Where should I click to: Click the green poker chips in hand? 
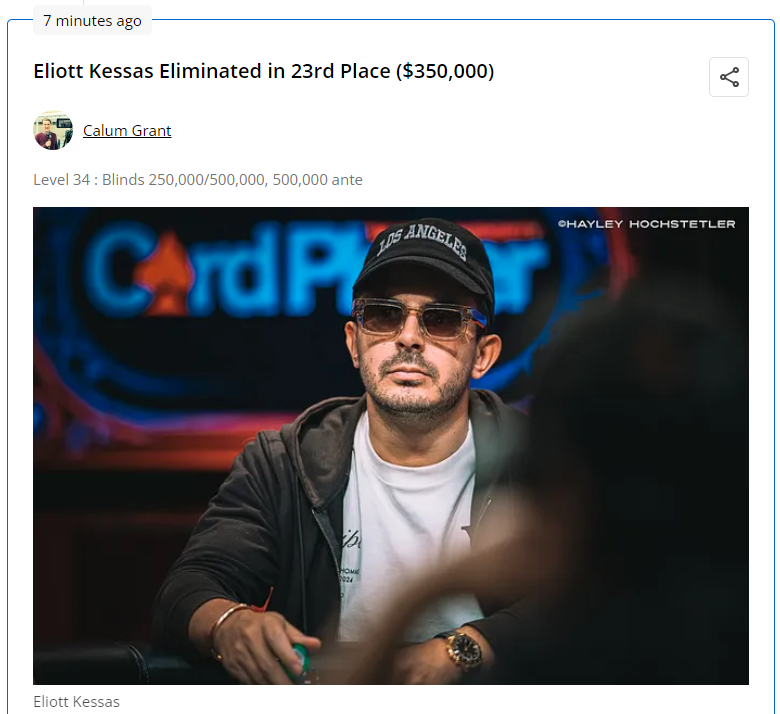click(301, 661)
